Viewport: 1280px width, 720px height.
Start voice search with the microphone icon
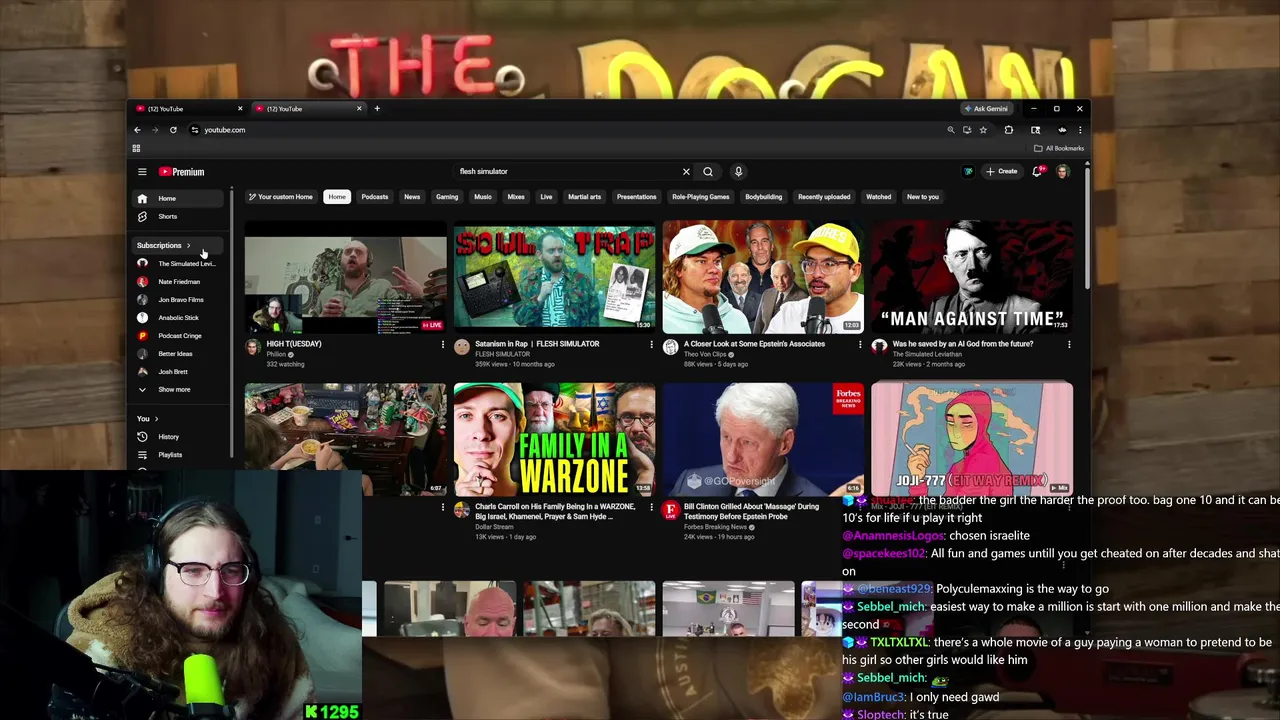pyautogui.click(x=738, y=172)
